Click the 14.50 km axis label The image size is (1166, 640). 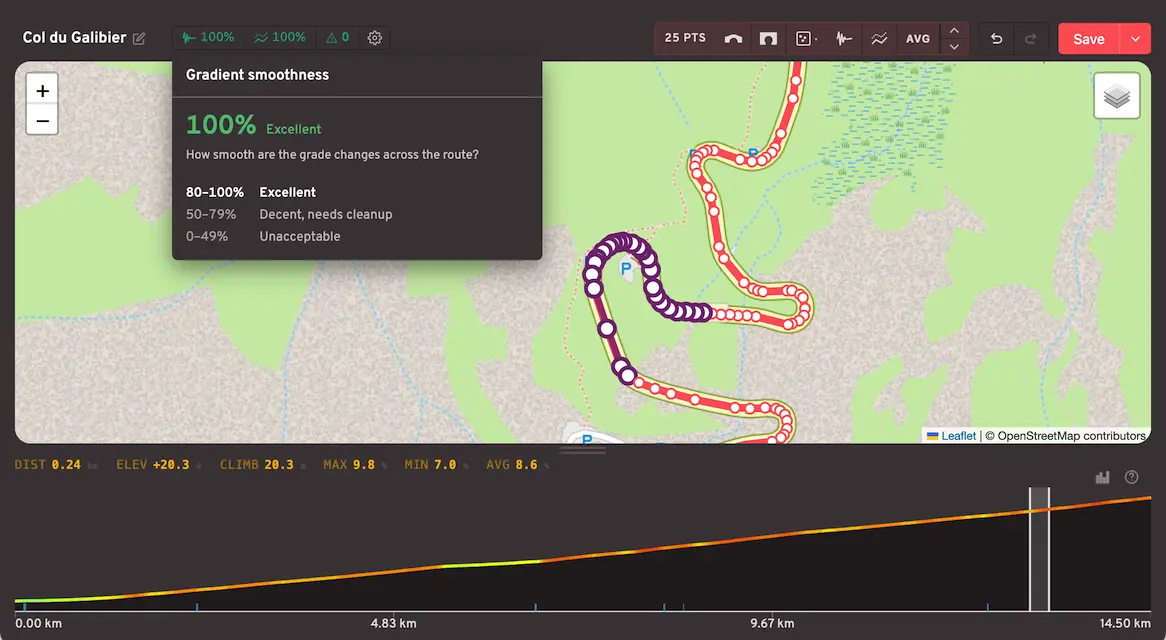click(x=1125, y=623)
